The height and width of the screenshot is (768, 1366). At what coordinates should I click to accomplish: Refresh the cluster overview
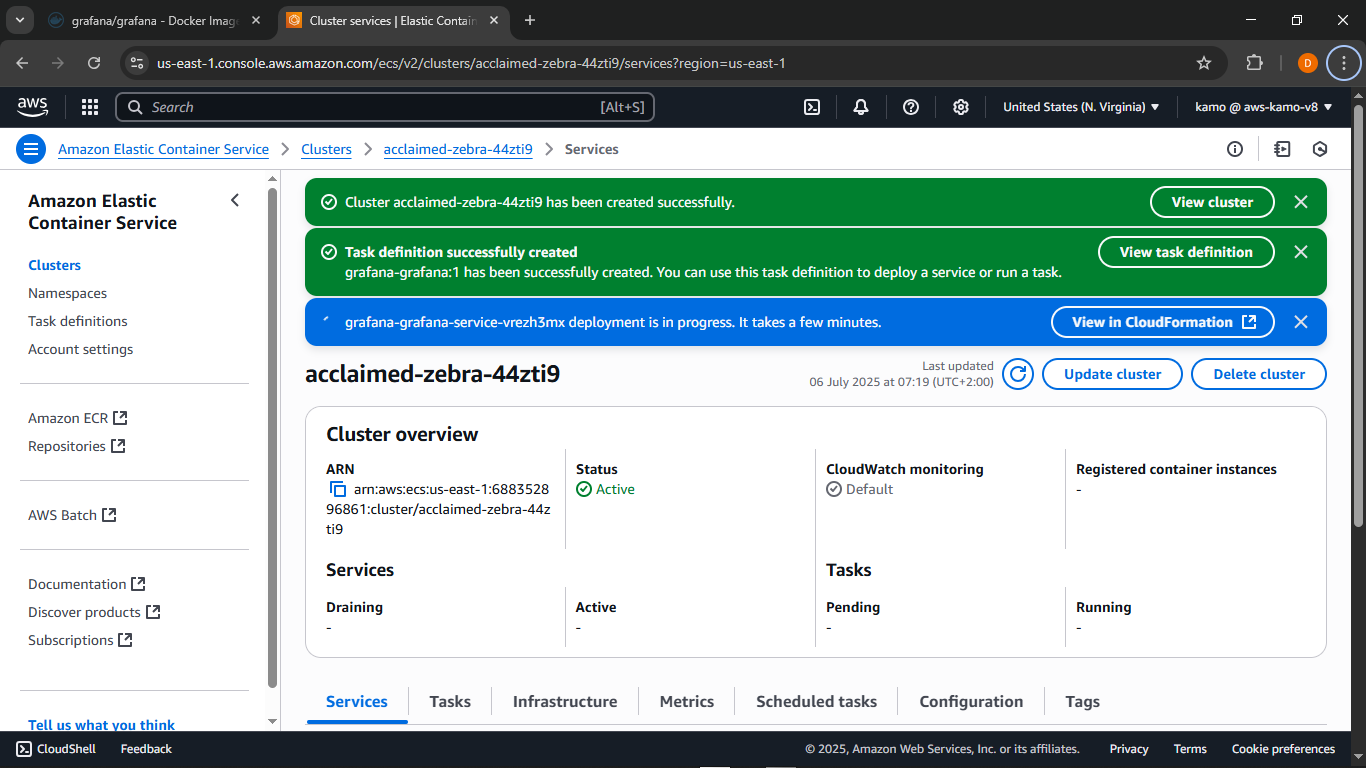1017,373
